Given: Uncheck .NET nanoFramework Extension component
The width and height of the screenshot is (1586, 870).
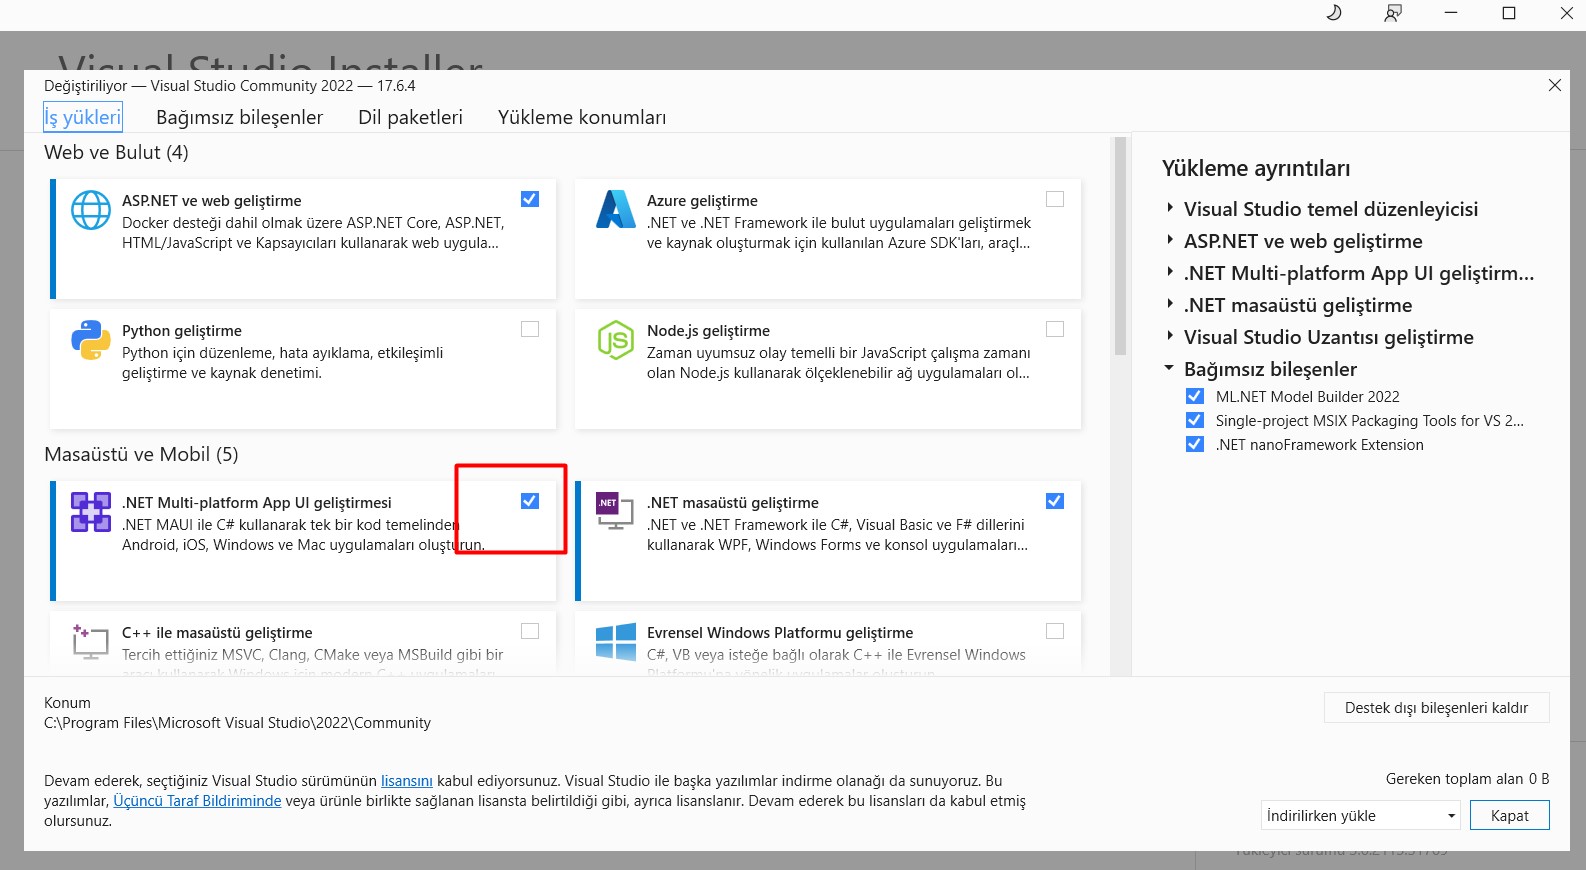Looking at the screenshot, I should tap(1195, 444).
